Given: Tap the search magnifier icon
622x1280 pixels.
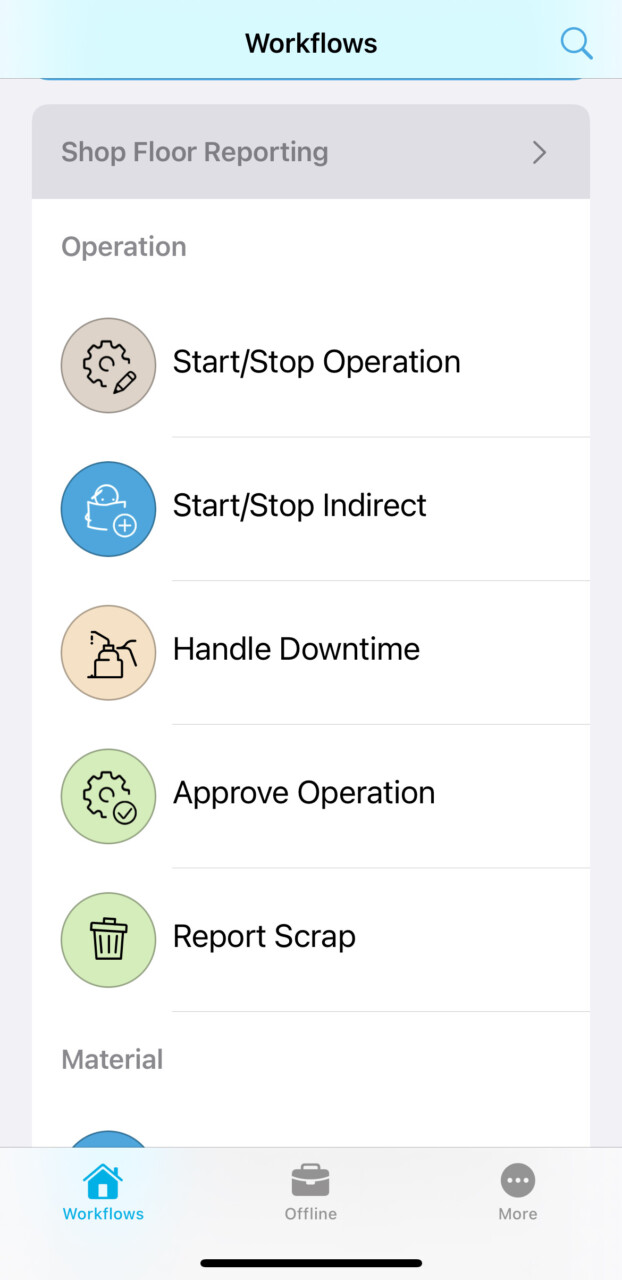Looking at the screenshot, I should [576, 43].
